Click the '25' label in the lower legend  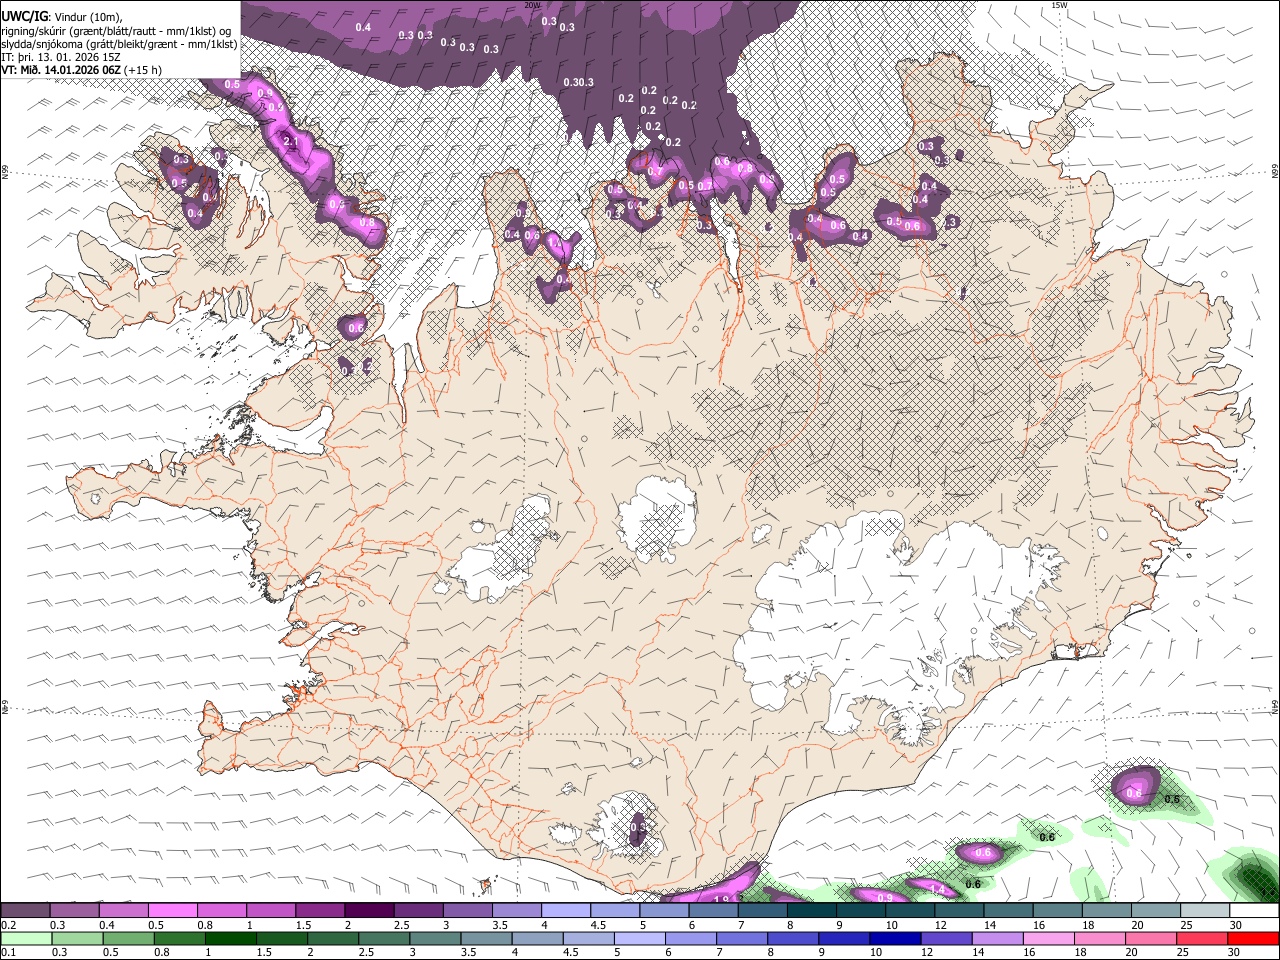(1182, 953)
